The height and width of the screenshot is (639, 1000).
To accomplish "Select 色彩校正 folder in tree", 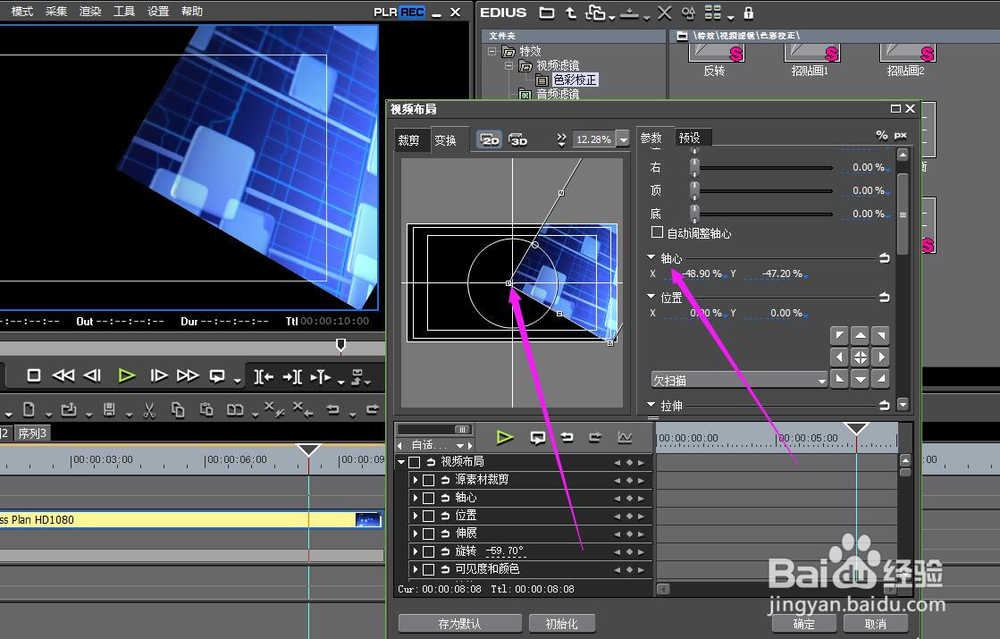I will (x=575, y=80).
